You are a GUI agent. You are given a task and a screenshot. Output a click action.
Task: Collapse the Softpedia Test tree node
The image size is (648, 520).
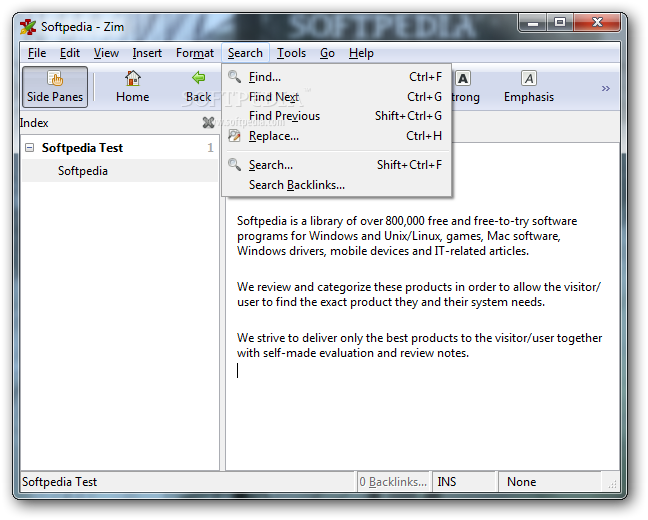click(29, 148)
